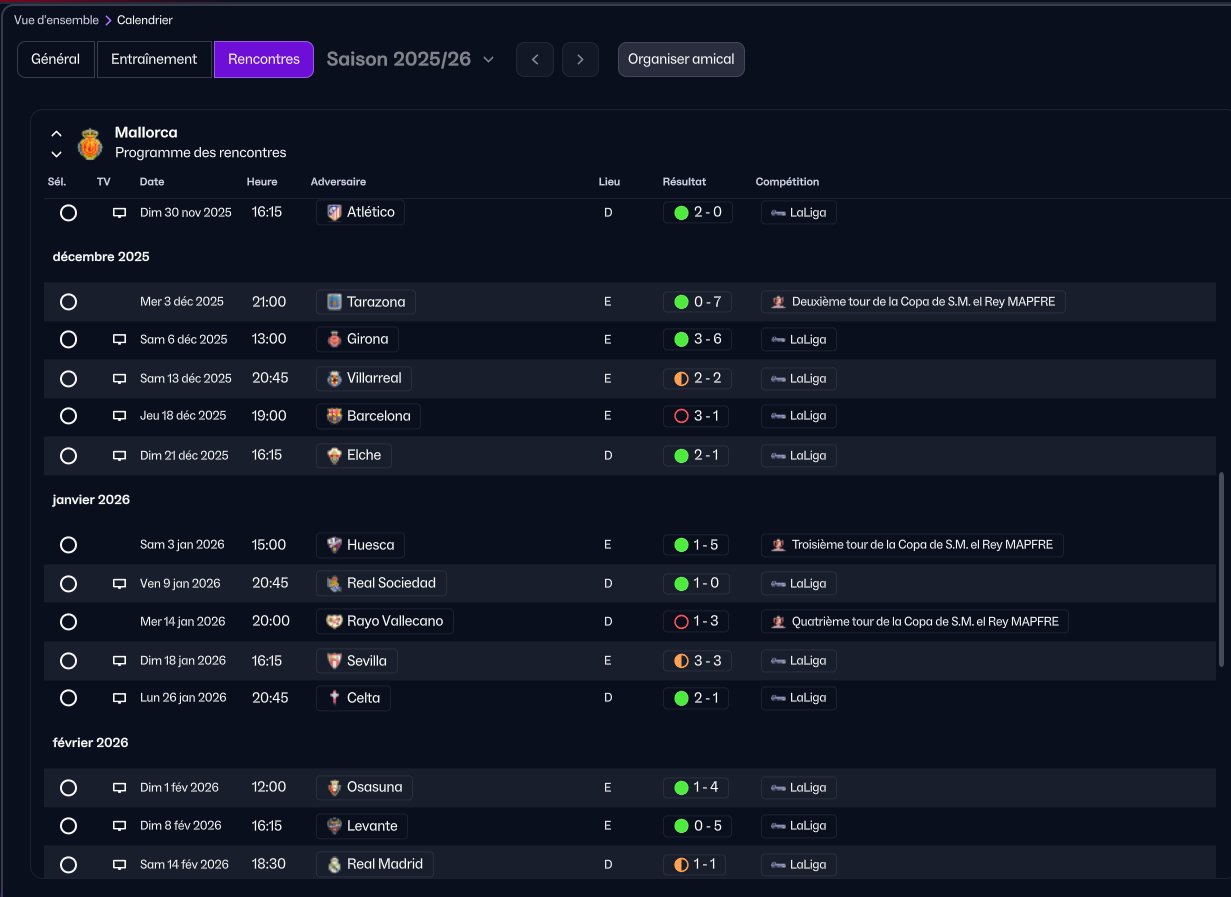Click the Organiser amical button

pos(681,59)
